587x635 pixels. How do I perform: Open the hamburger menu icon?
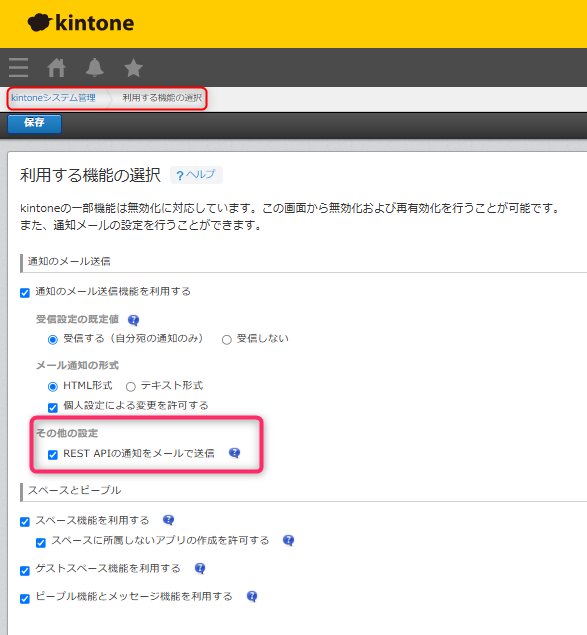(19, 67)
